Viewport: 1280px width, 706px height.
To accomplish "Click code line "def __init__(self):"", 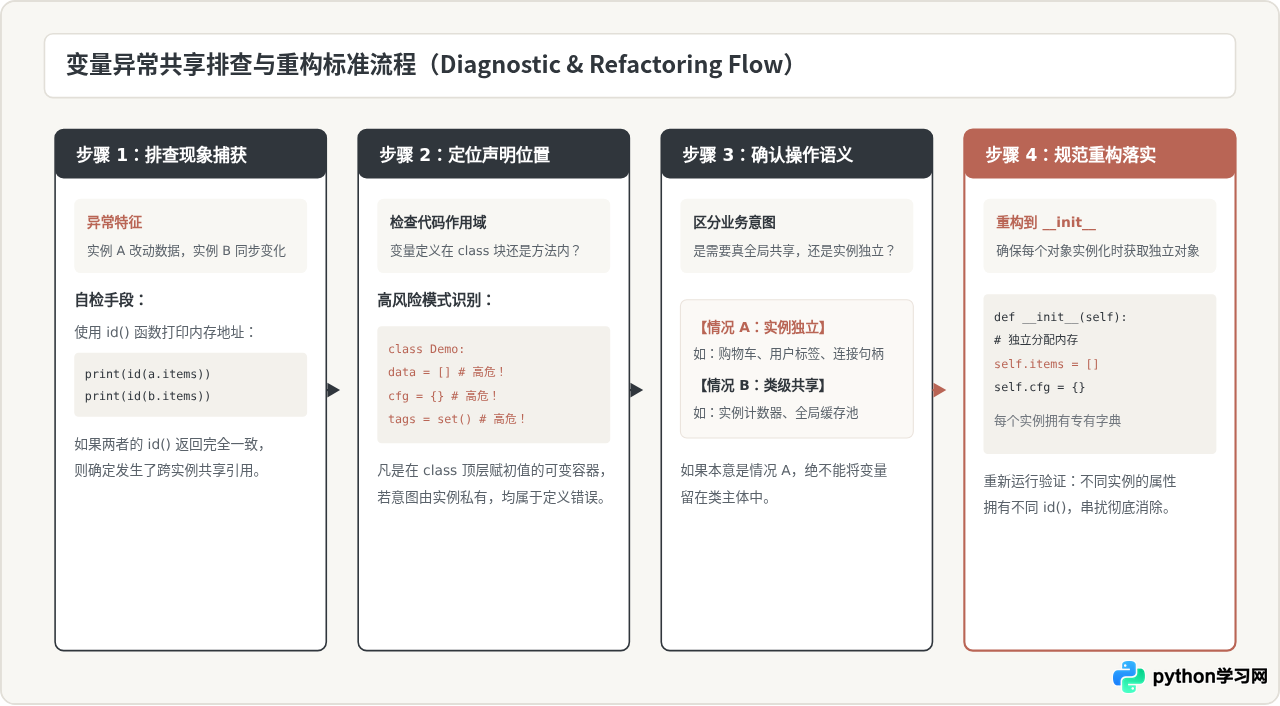I will (1060, 317).
